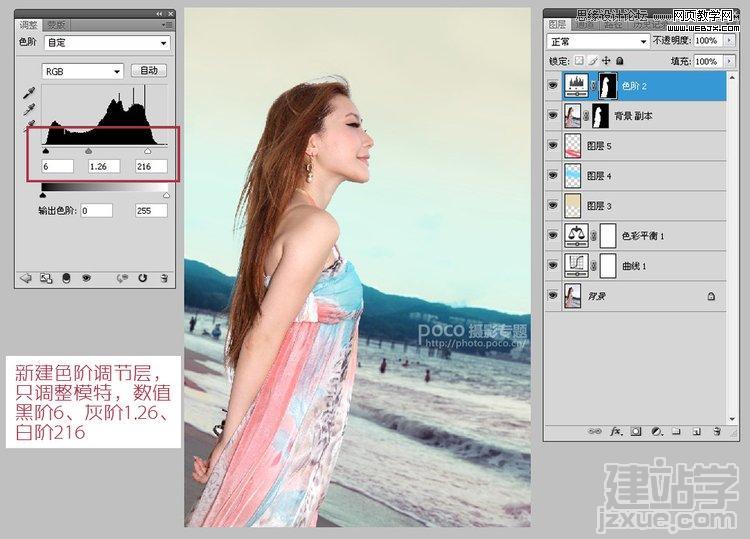
Task: Click the 色阶 2 layer mask thumbnail
Action: click(x=608, y=86)
